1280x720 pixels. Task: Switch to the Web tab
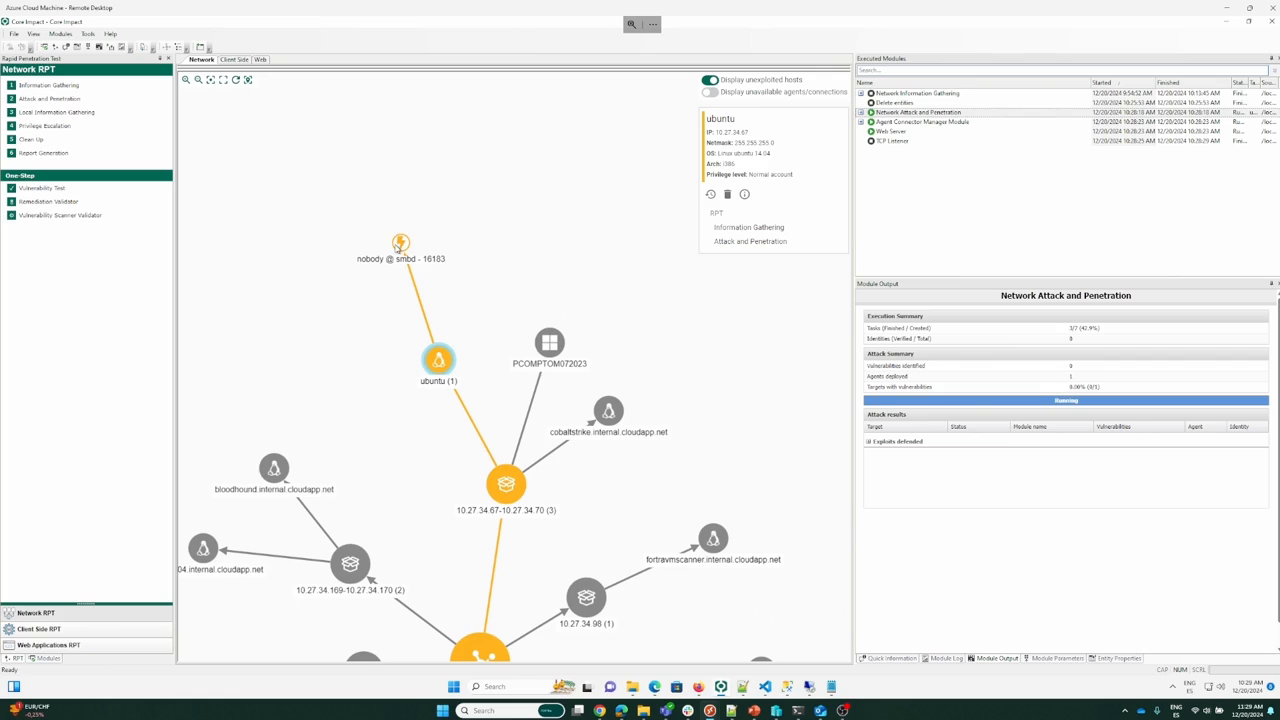point(260,59)
